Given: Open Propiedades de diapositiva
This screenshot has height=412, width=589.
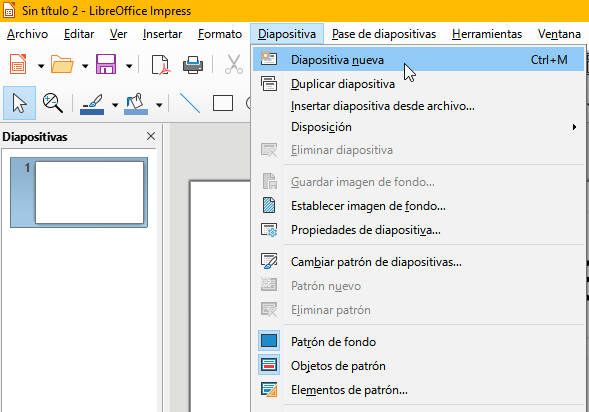Looking at the screenshot, I should point(418,230).
